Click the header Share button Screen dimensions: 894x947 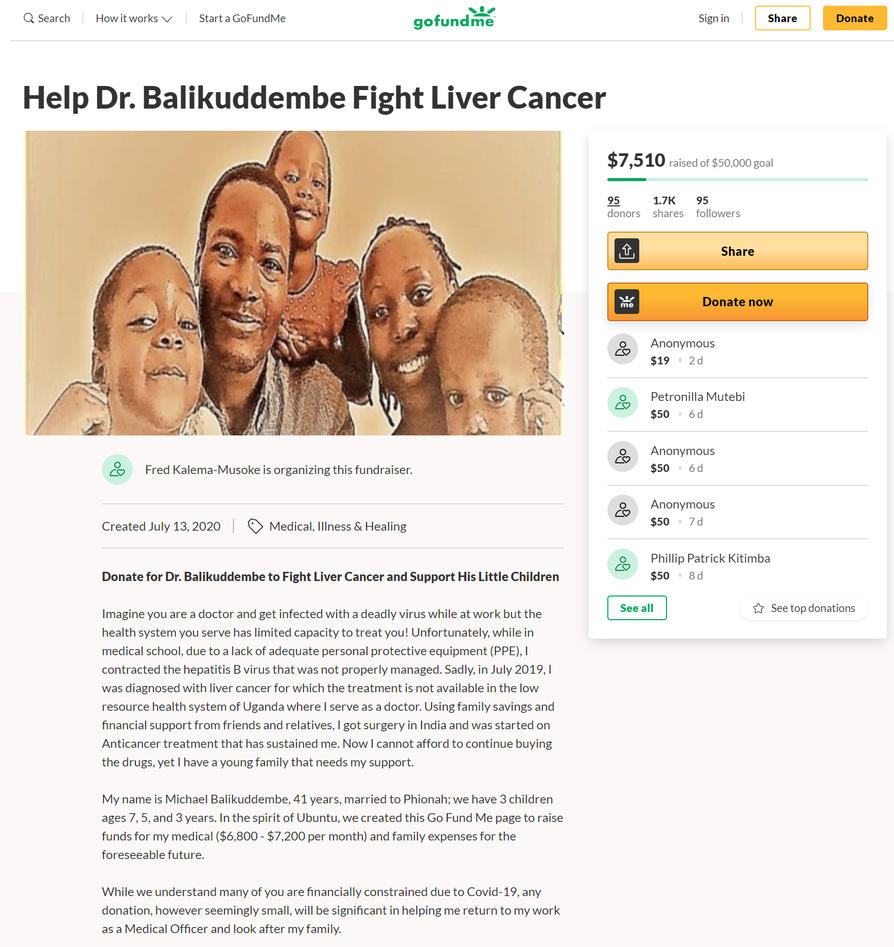[x=782, y=18]
